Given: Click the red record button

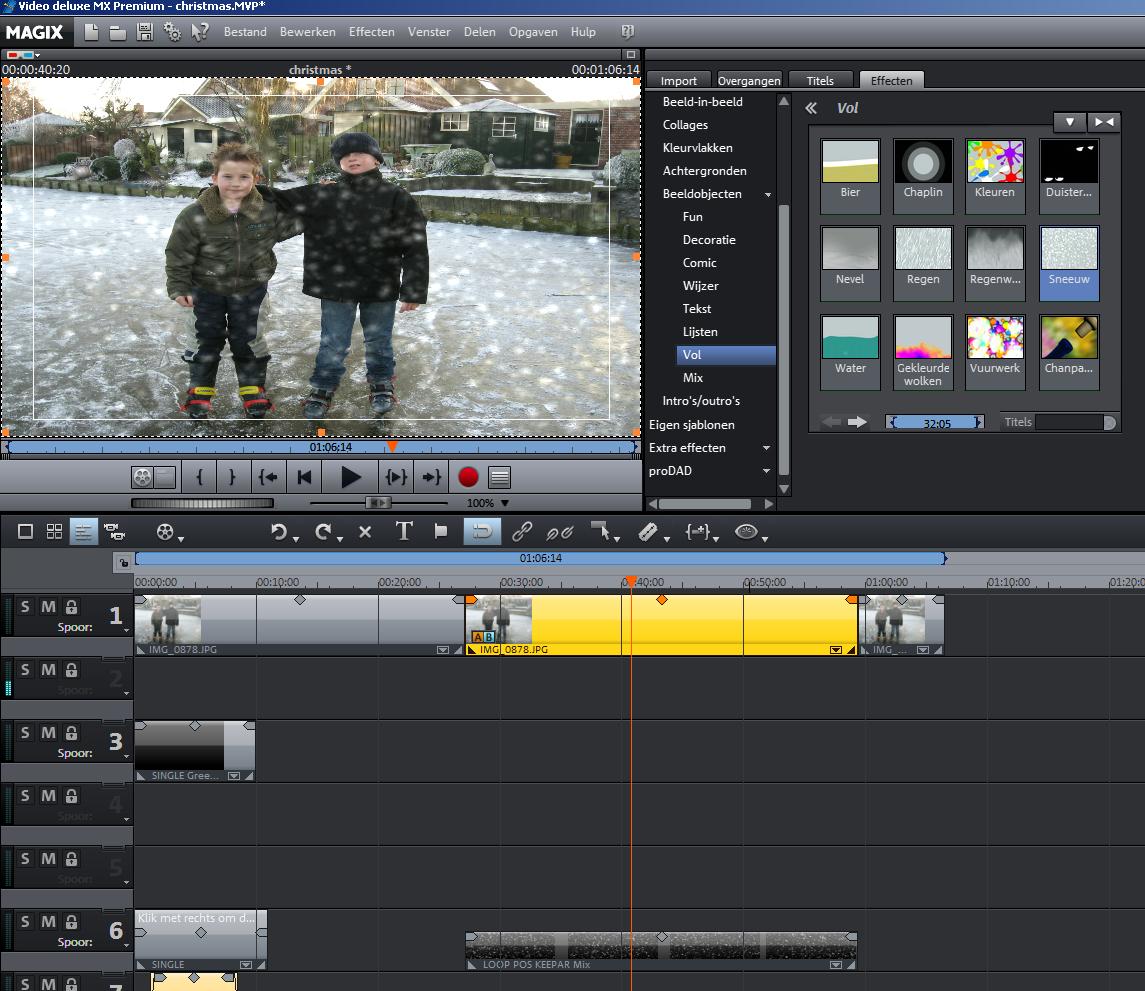Looking at the screenshot, I should click(x=468, y=477).
